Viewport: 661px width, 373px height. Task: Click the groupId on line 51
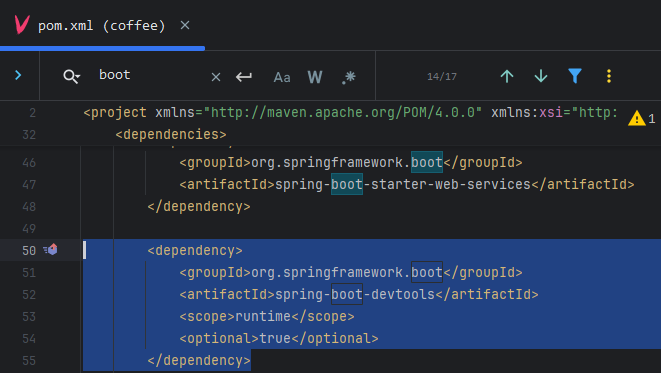pyautogui.click(x=351, y=272)
